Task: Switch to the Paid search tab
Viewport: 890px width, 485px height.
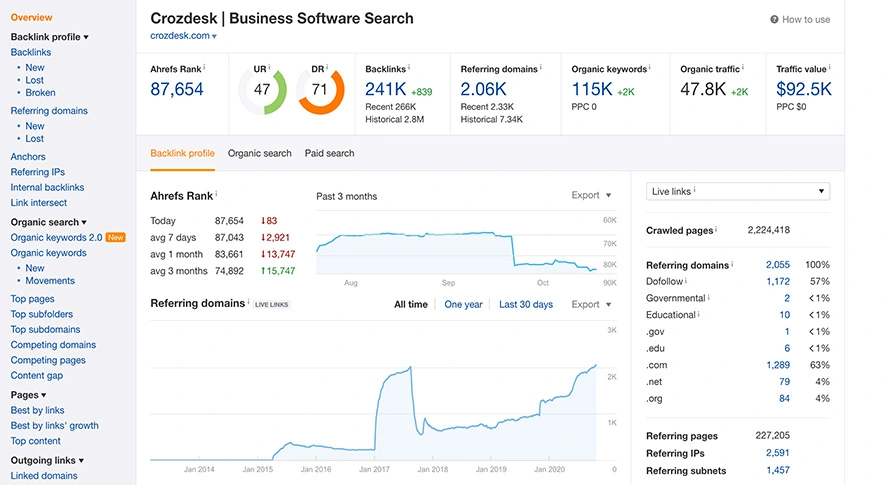Action: pyautogui.click(x=329, y=153)
